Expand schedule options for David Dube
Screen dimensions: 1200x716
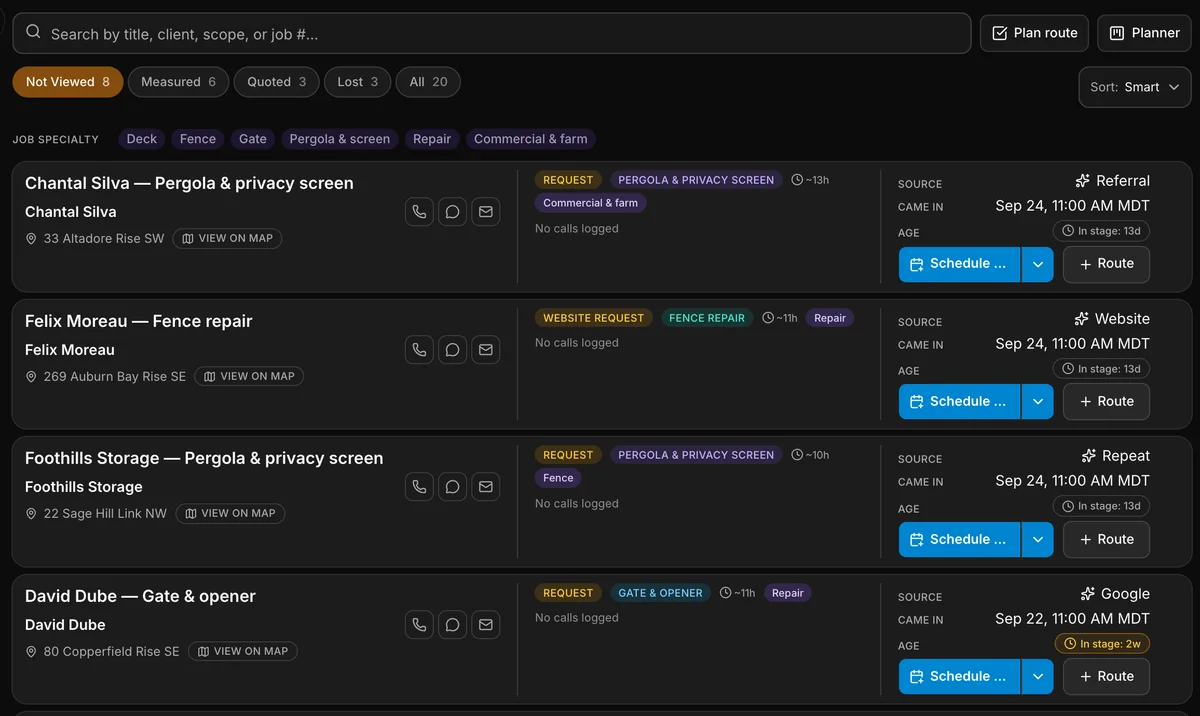coord(1037,677)
